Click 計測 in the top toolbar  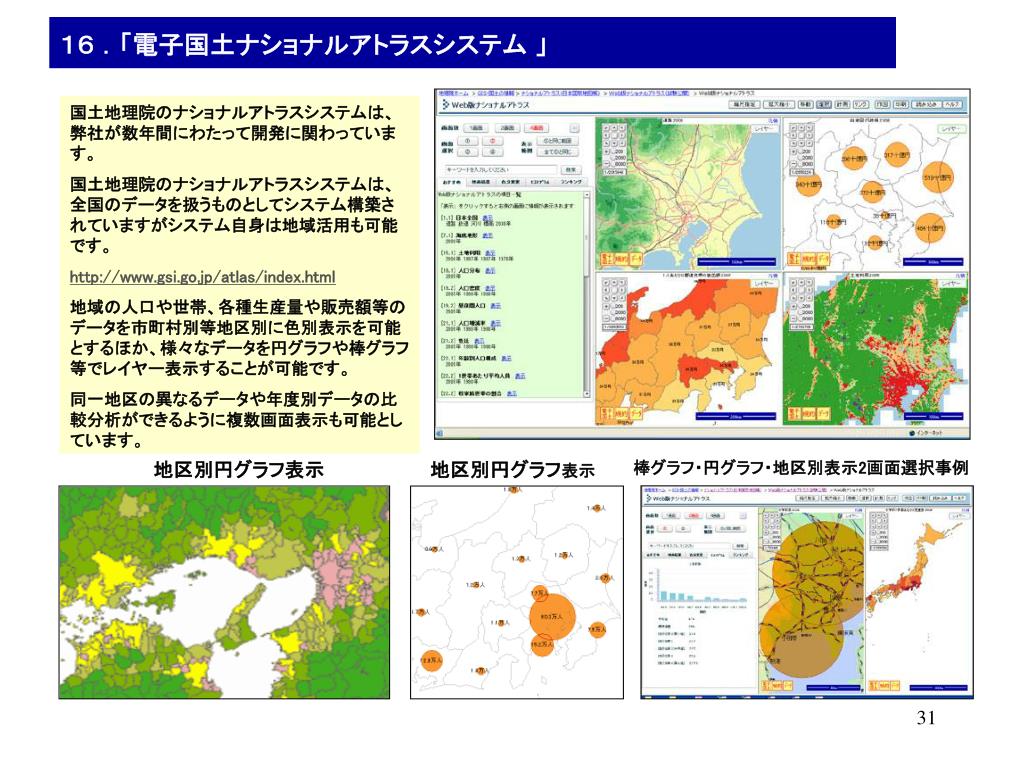tap(842, 104)
